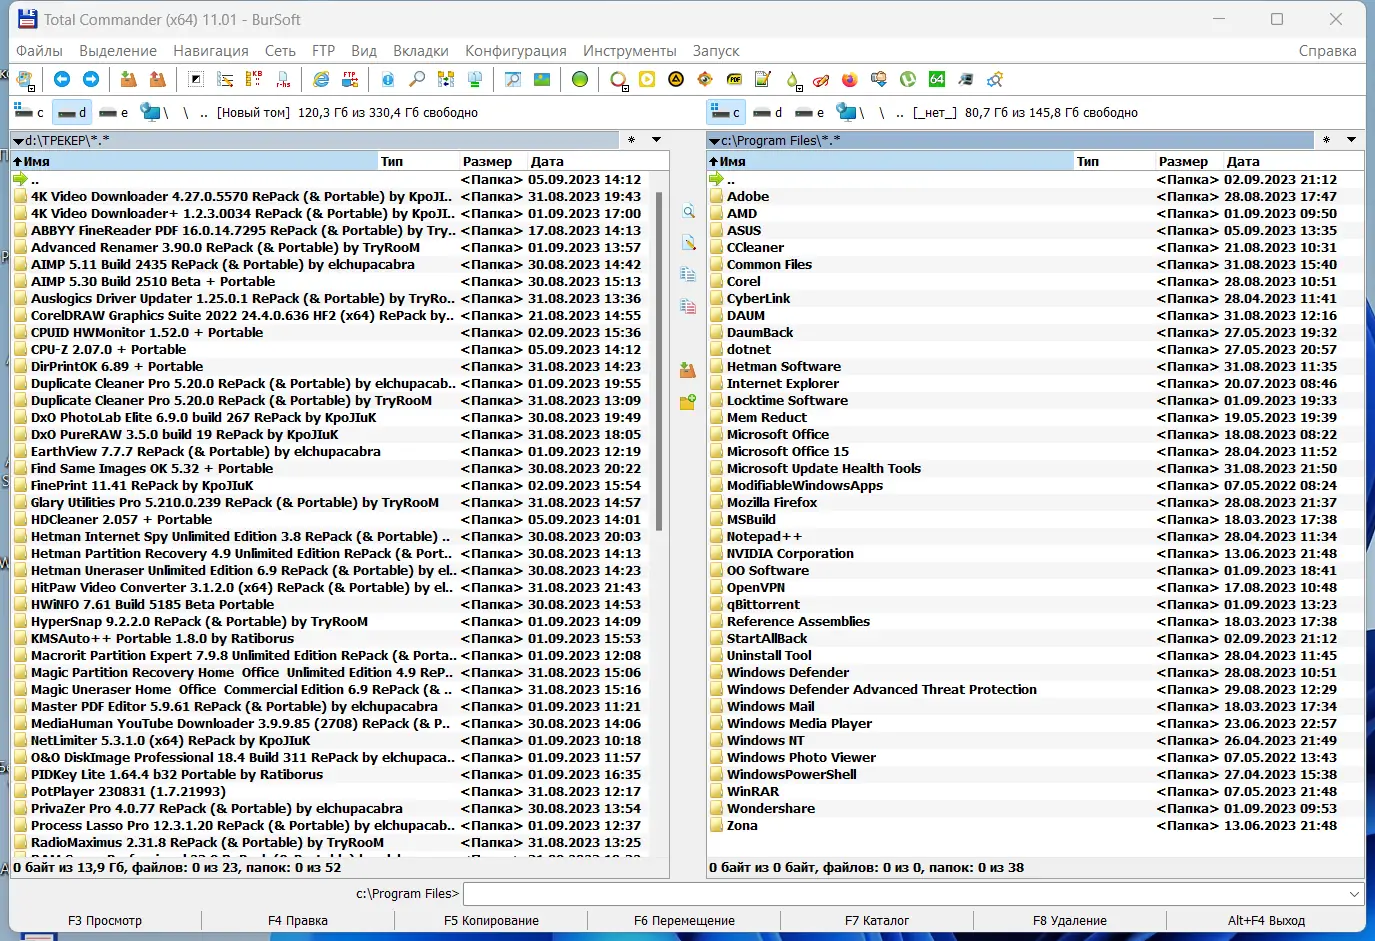Click the Unpack files archive icon

click(156, 79)
